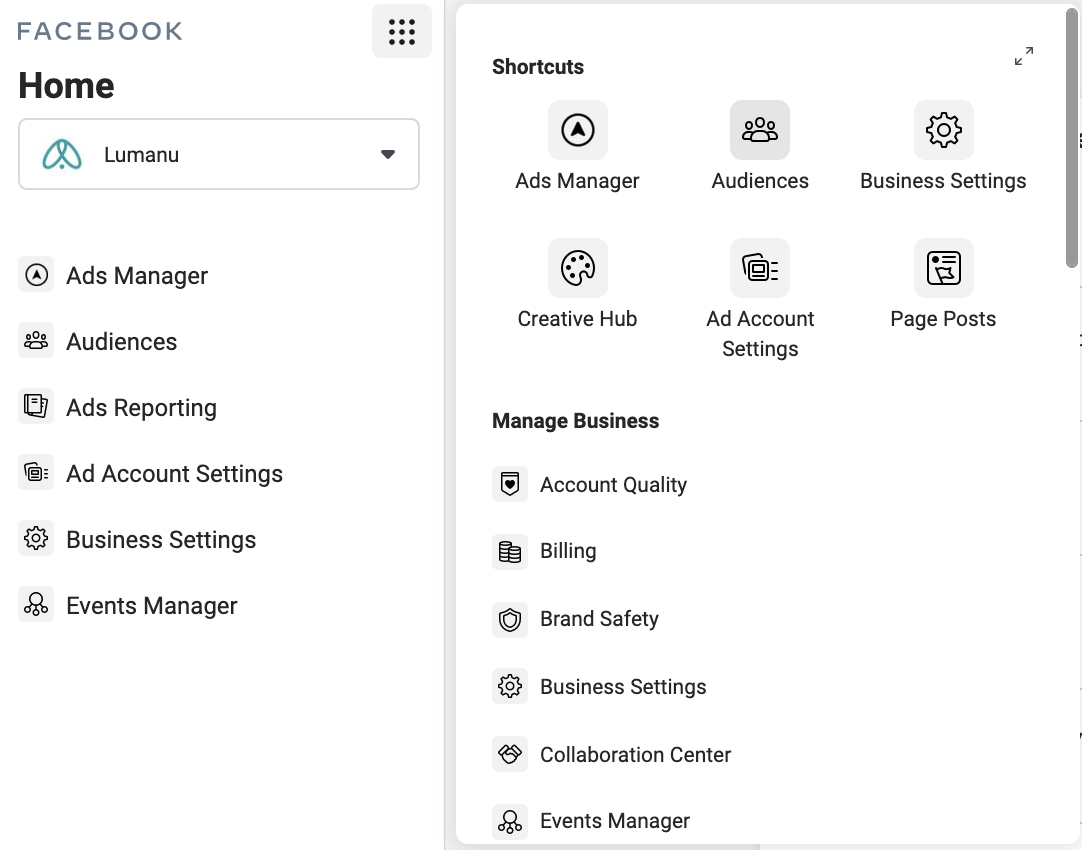Viewport: 1082px width, 850px height.
Task: Open Account Quality link
Action: pos(613,484)
